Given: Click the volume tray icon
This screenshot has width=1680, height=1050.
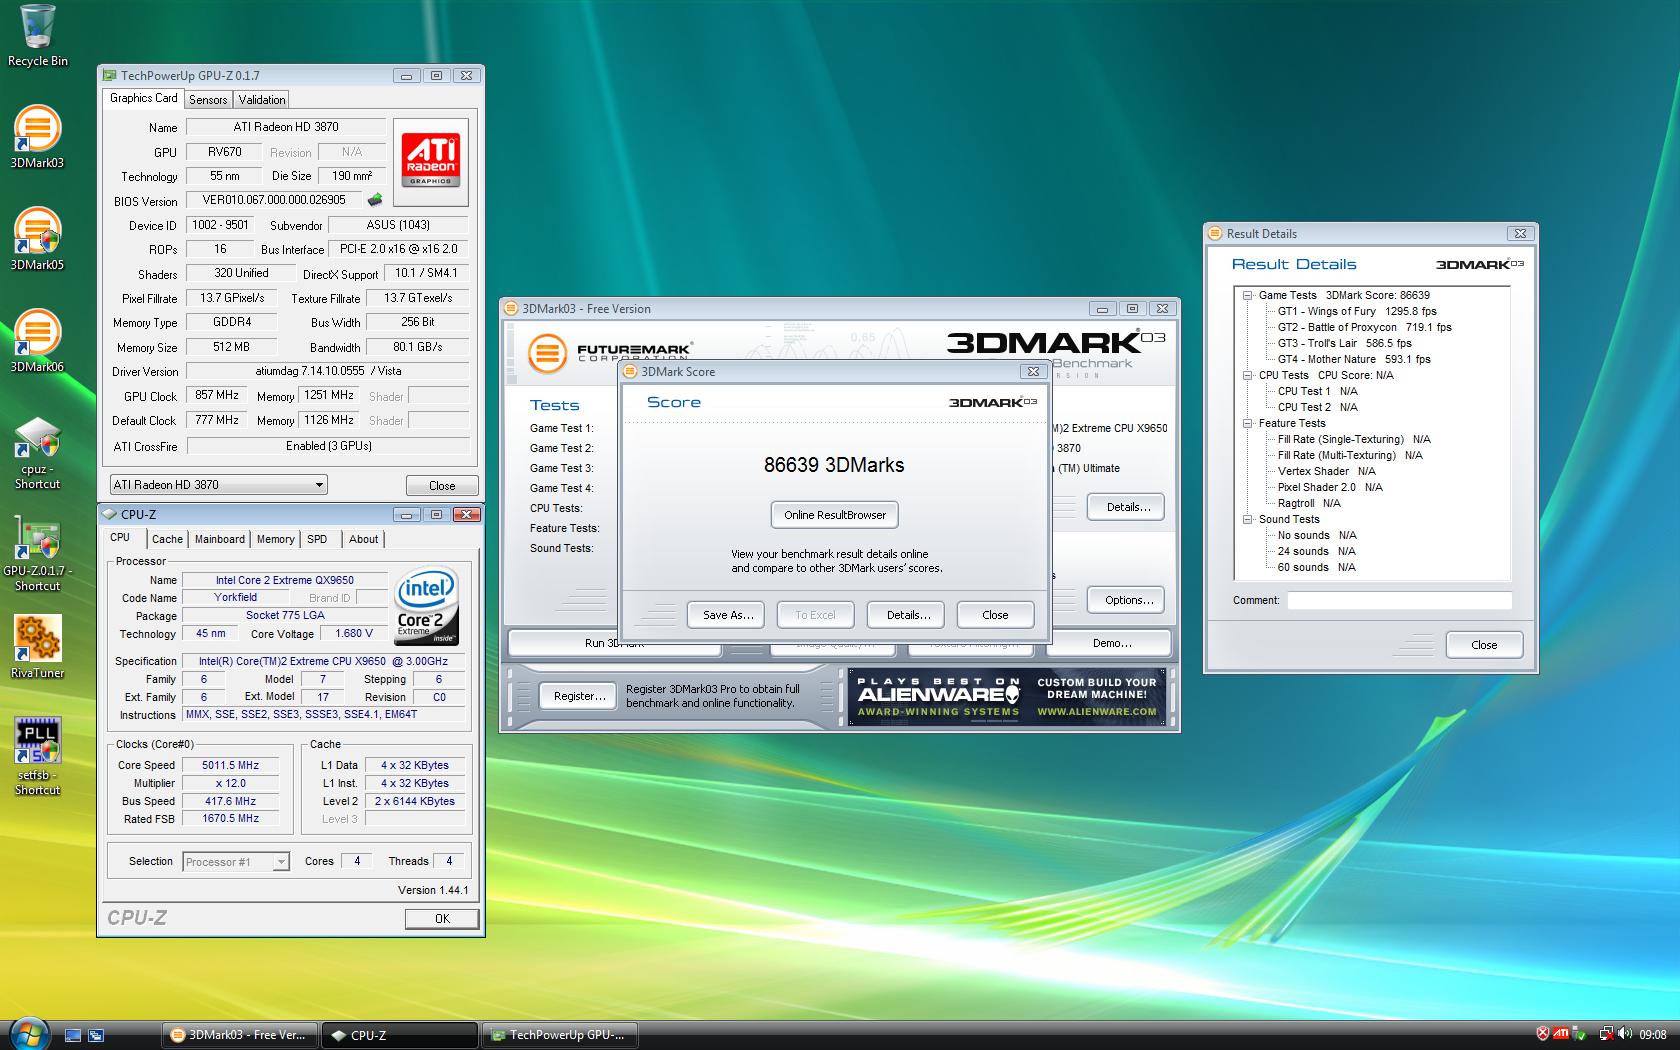Looking at the screenshot, I should (x=1625, y=1034).
